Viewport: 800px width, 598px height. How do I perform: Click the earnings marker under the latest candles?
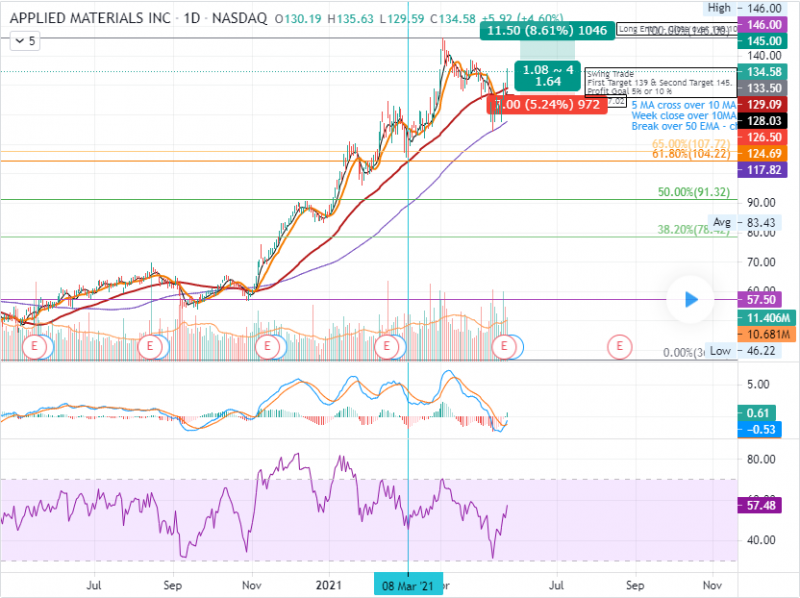click(505, 346)
